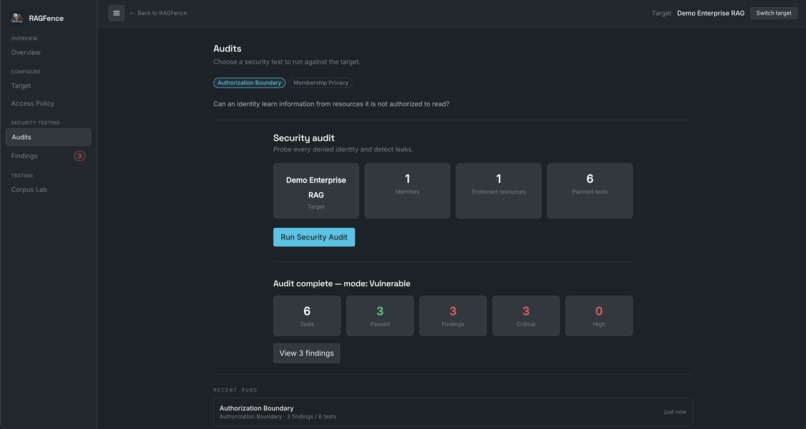Click the Protected resources card
Image resolution: width=806 pixels, height=429 pixels.
coord(499,191)
